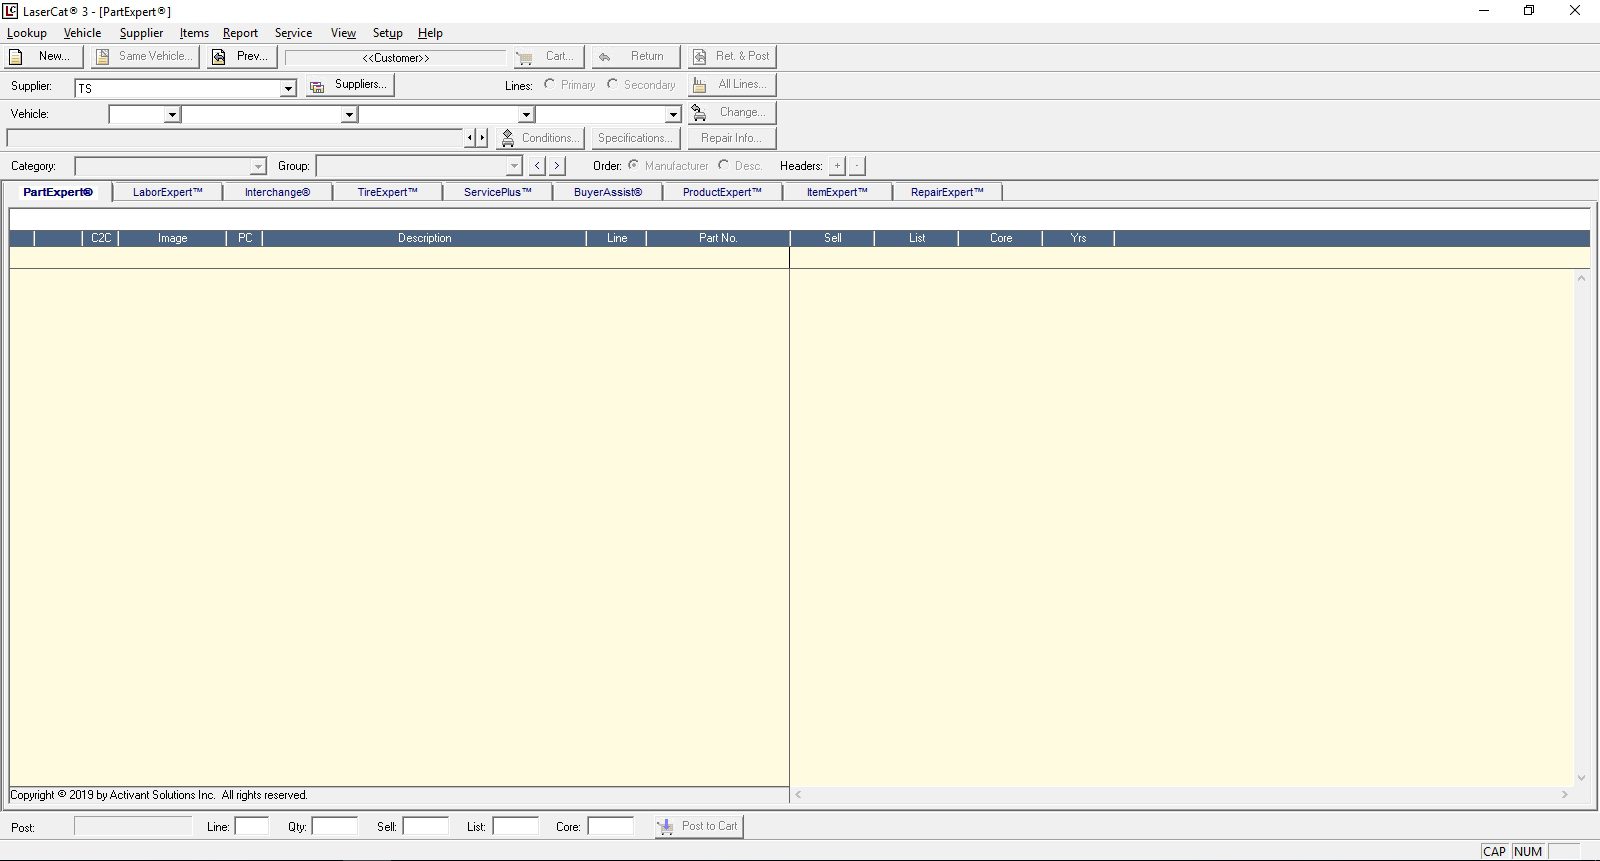The width and height of the screenshot is (1600, 861).
Task: Switch to the ServicePlus tab
Action: coord(498,192)
